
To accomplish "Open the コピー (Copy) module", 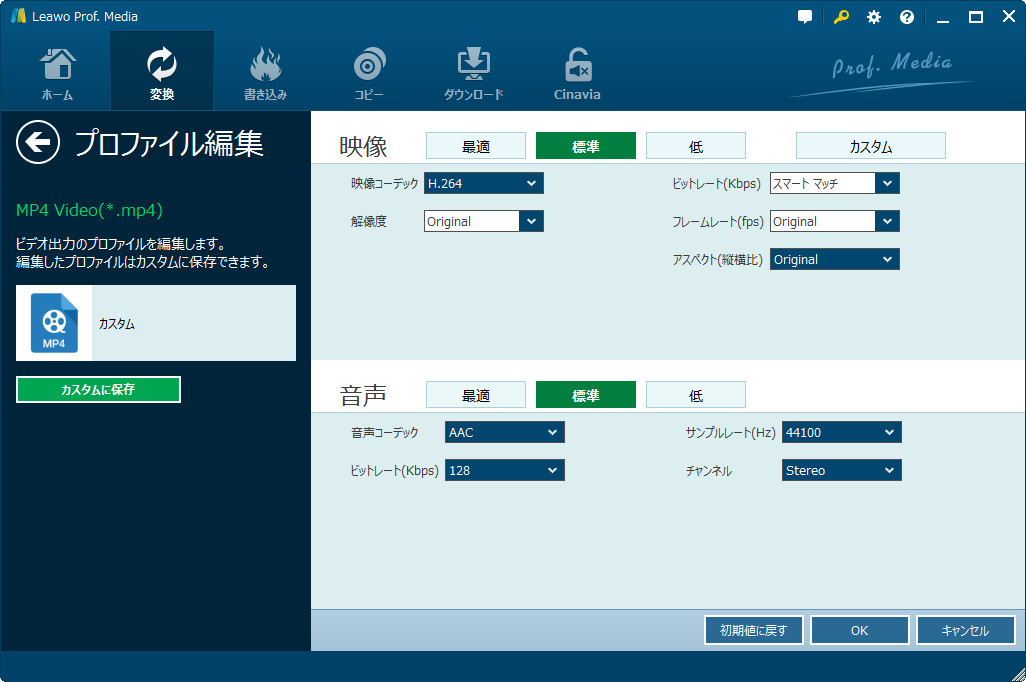I will pos(368,70).
